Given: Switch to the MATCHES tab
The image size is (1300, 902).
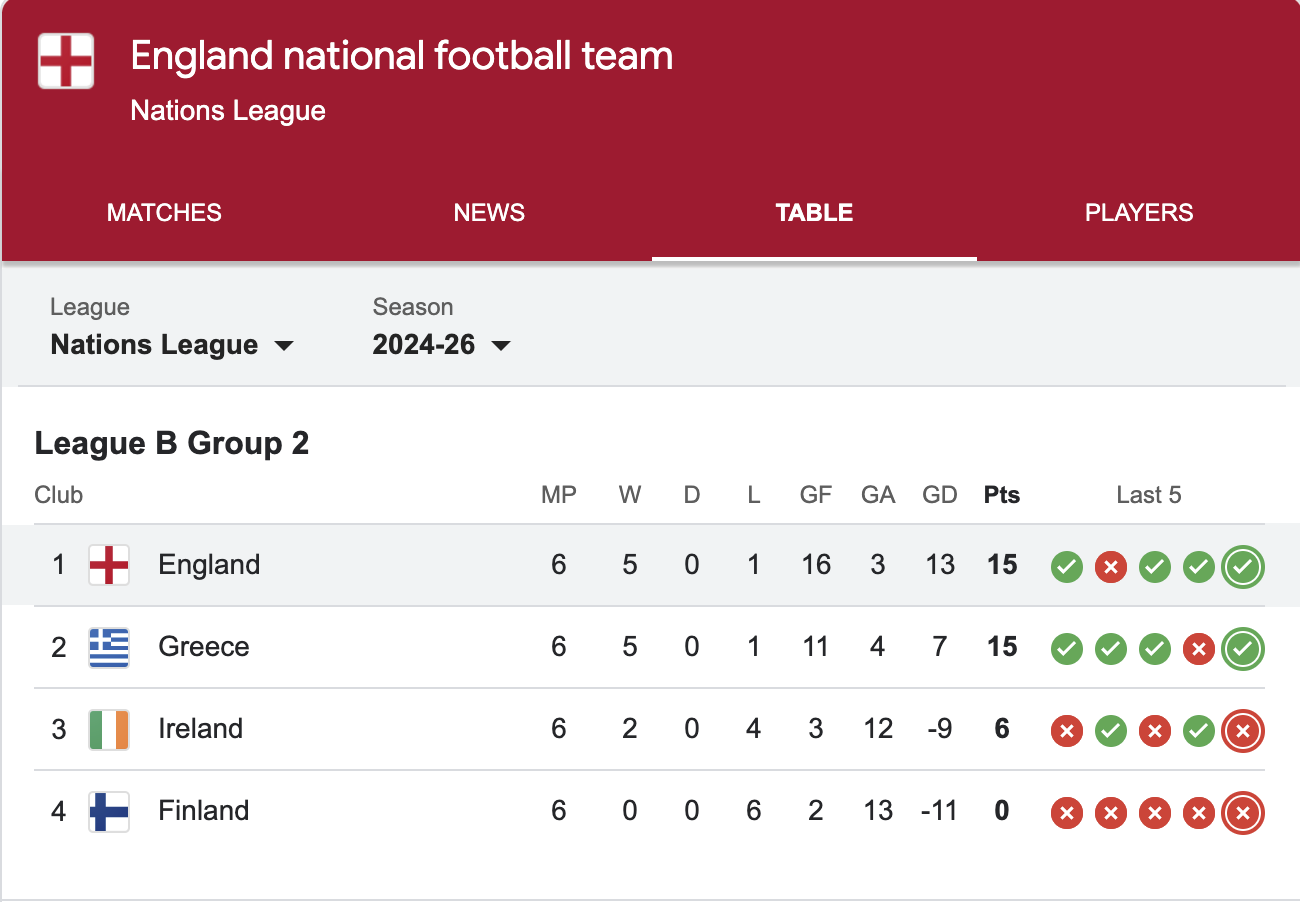Looking at the screenshot, I should tap(163, 212).
